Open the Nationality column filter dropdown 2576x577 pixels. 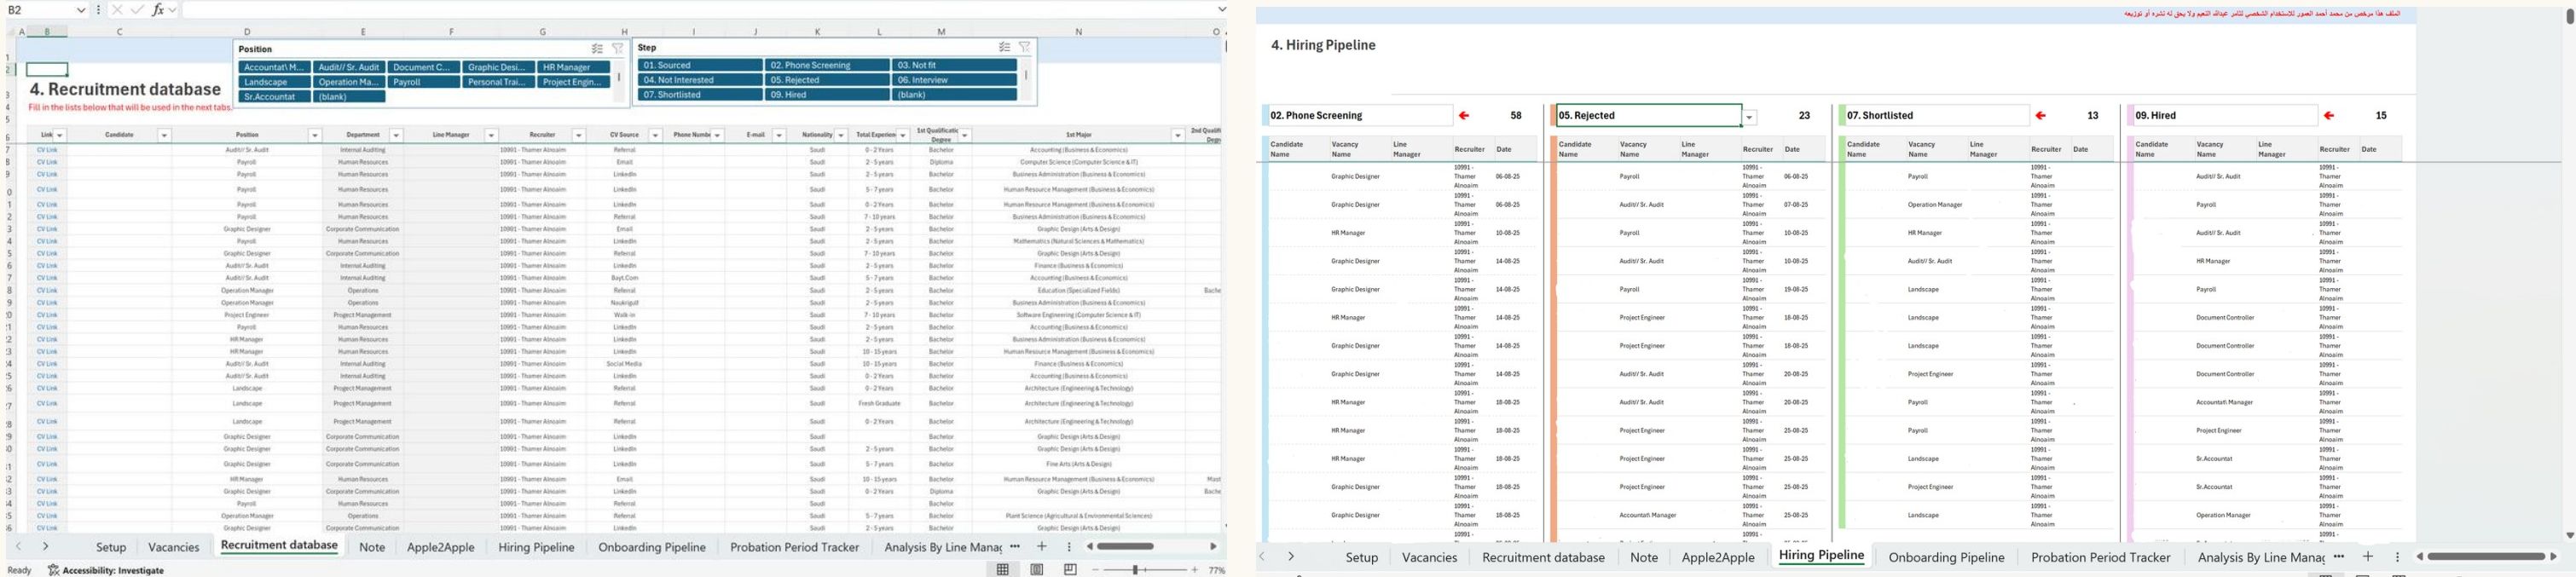tap(841, 135)
